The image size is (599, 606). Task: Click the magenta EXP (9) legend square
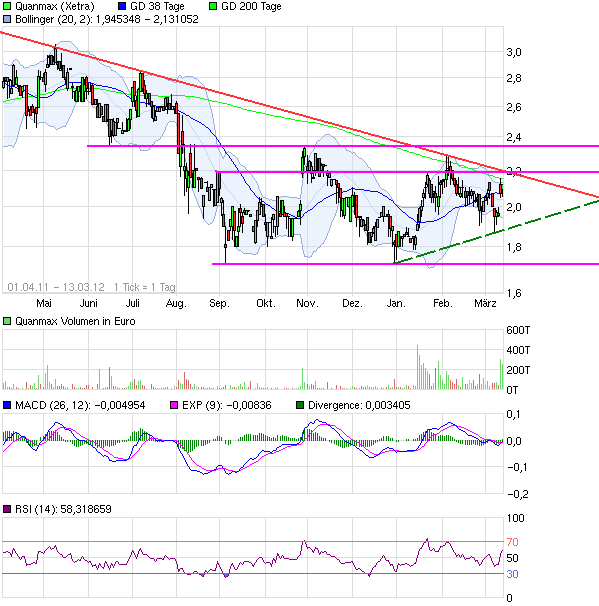click(174, 405)
